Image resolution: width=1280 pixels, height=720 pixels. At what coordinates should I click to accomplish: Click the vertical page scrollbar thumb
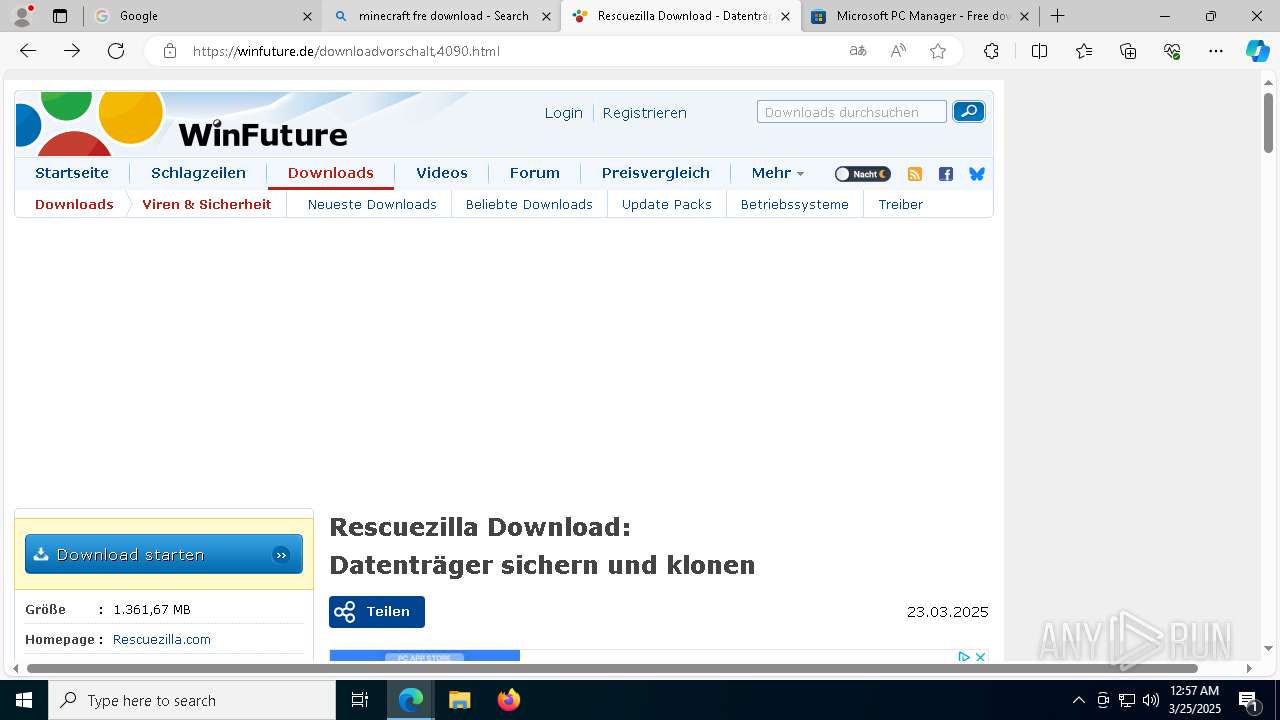click(1269, 122)
